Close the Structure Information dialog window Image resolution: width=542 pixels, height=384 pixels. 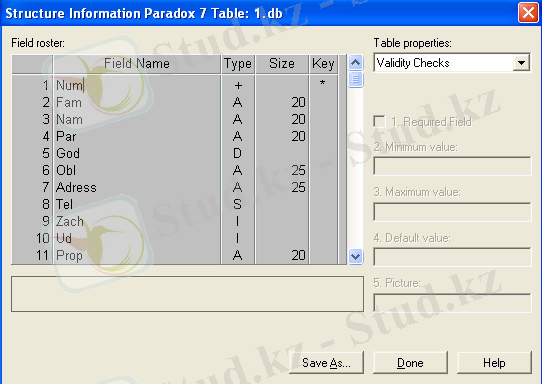[528, 13]
